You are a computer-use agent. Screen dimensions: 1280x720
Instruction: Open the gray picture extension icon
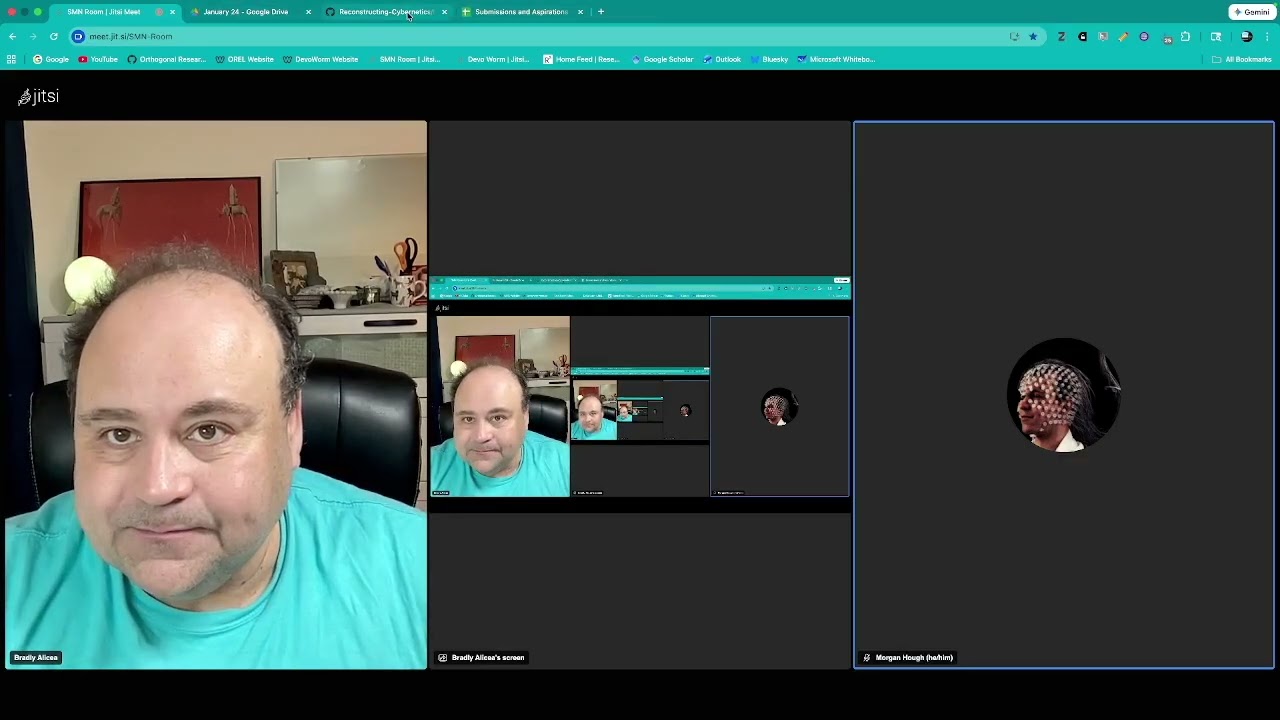1103,36
